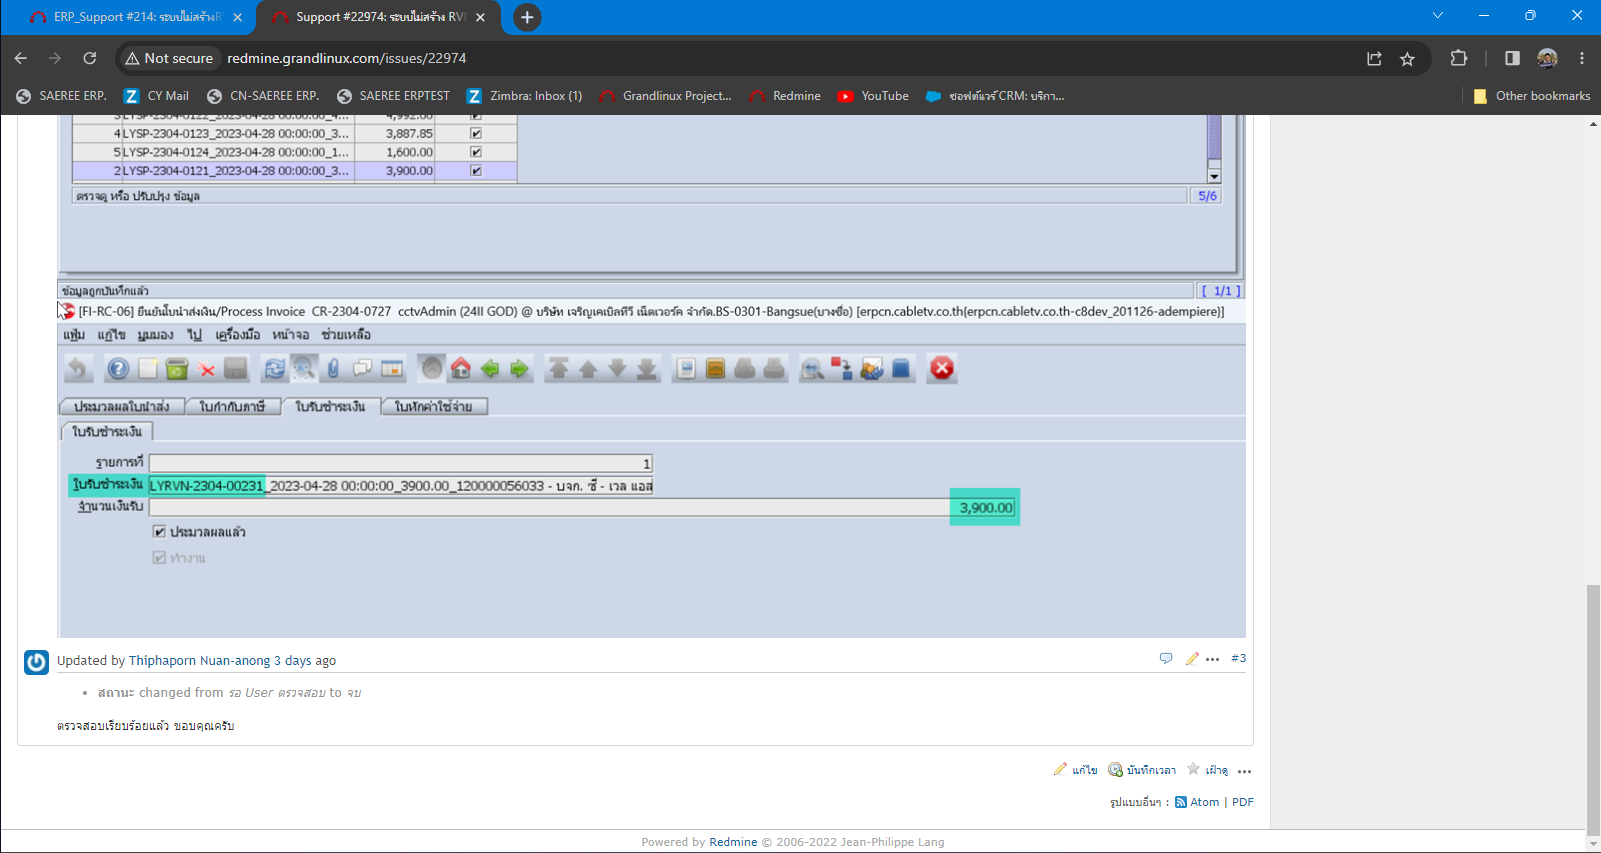The height and width of the screenshot is (853, 1601).
Task: Click the Help question-mark toolbar icon
Action: (x=118, y=369)
